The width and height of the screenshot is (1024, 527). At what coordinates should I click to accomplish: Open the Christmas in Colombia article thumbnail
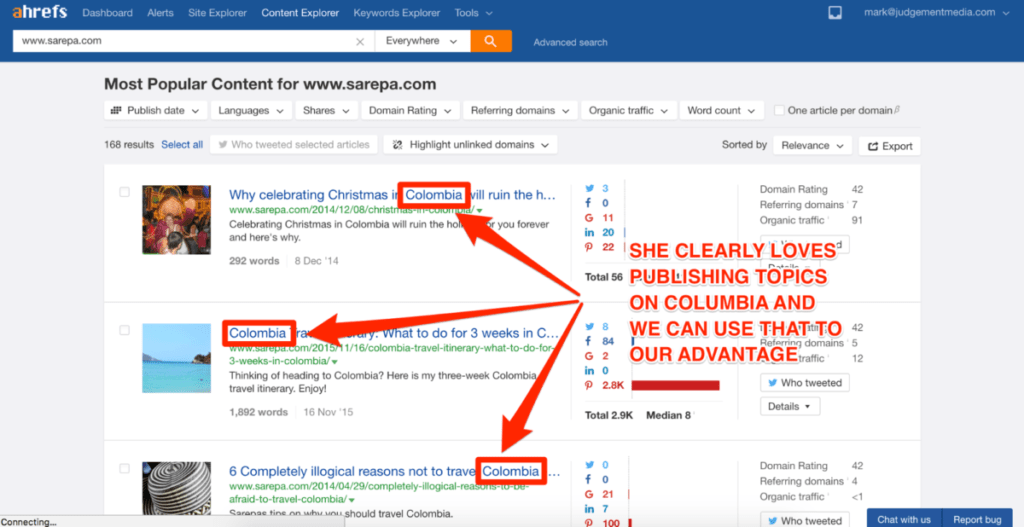(x=176, y=219)
